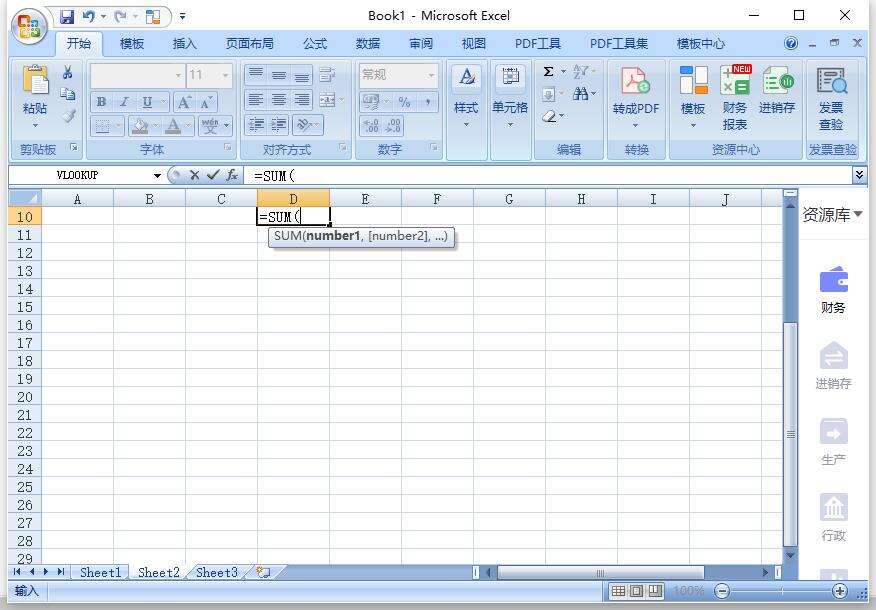This screenshot has height=610, width=876.
Task: Expand the Name Box dropdown
Action: [x=157, y=176]
